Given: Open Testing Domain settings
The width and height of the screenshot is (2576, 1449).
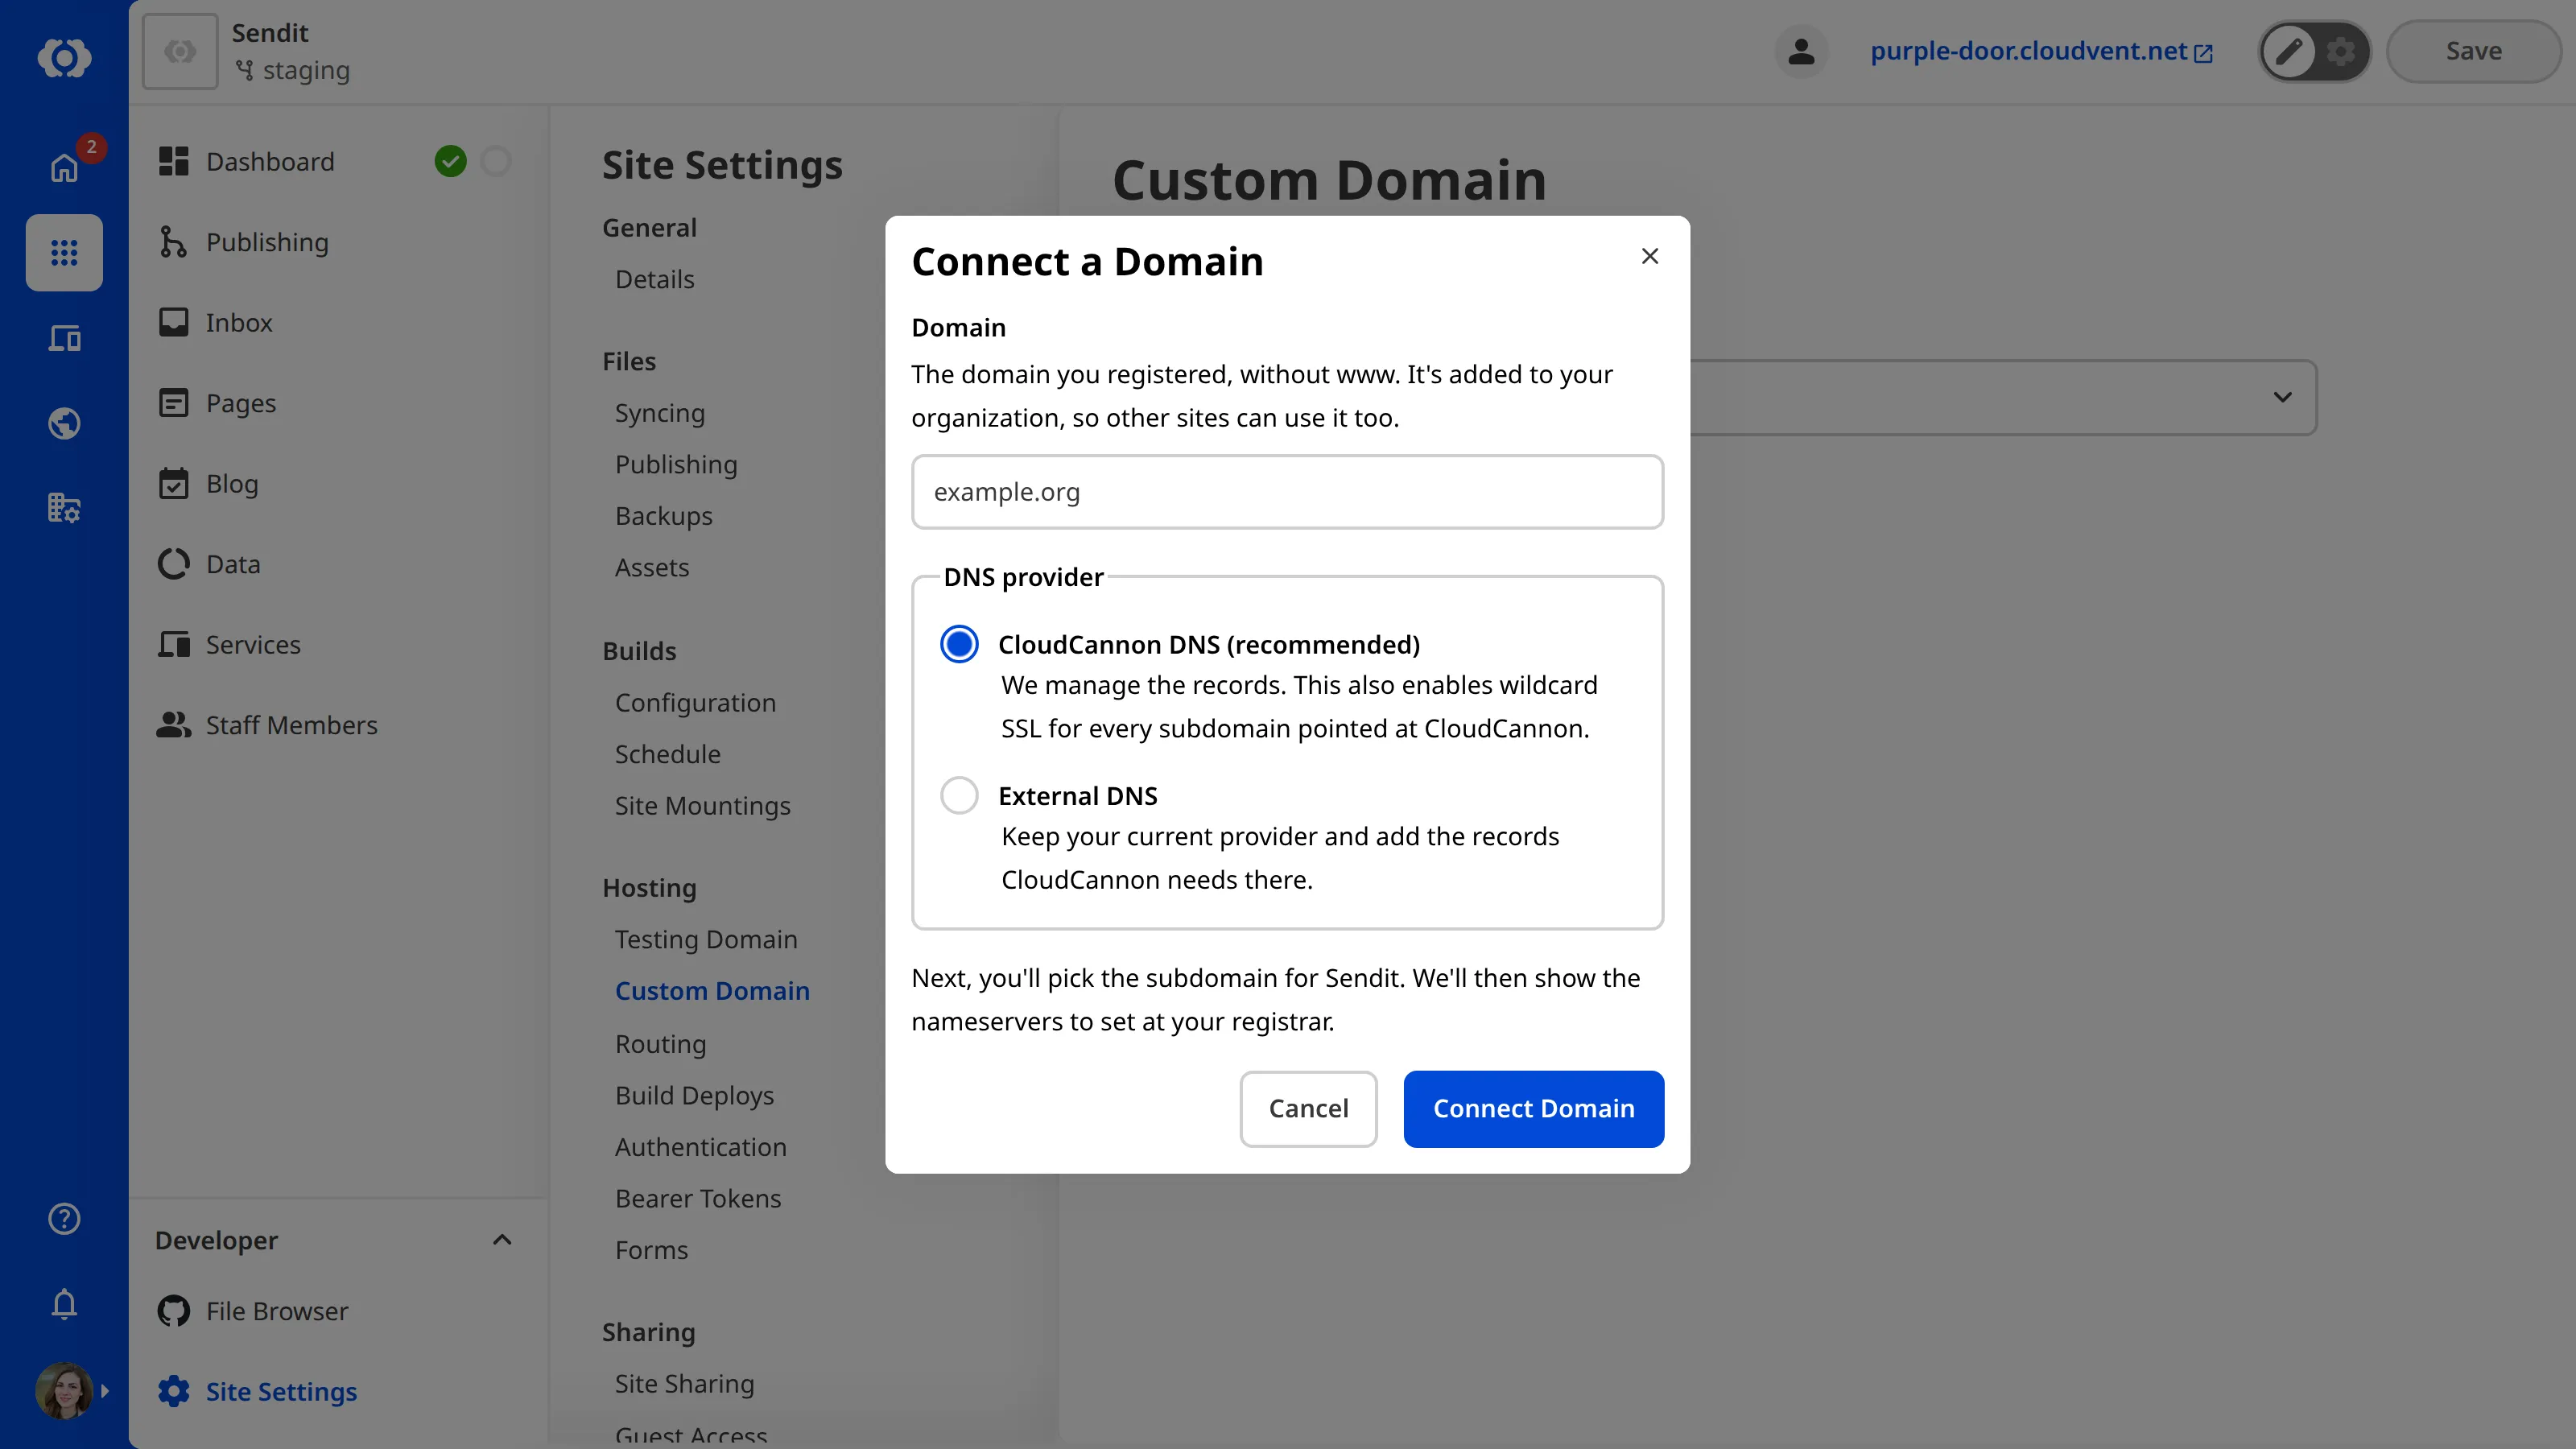Looking at the screenshot, I should click(706, 939).
